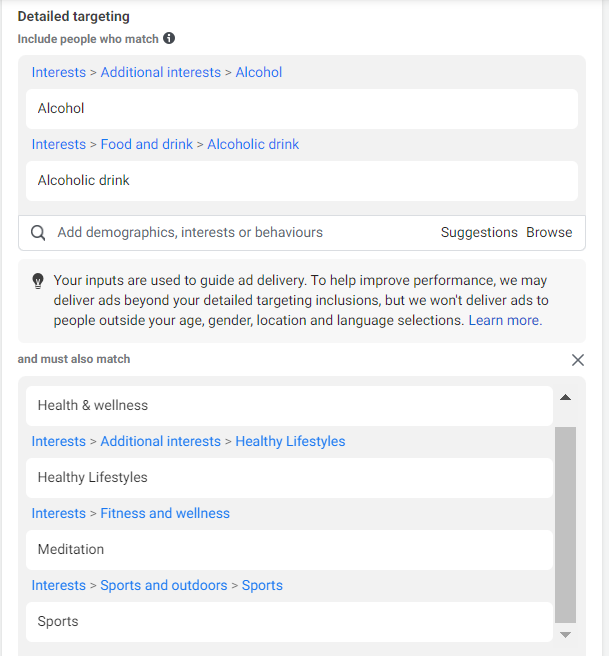
Task: Click the info icon beside Include people
Action: [x=169, y=38]
